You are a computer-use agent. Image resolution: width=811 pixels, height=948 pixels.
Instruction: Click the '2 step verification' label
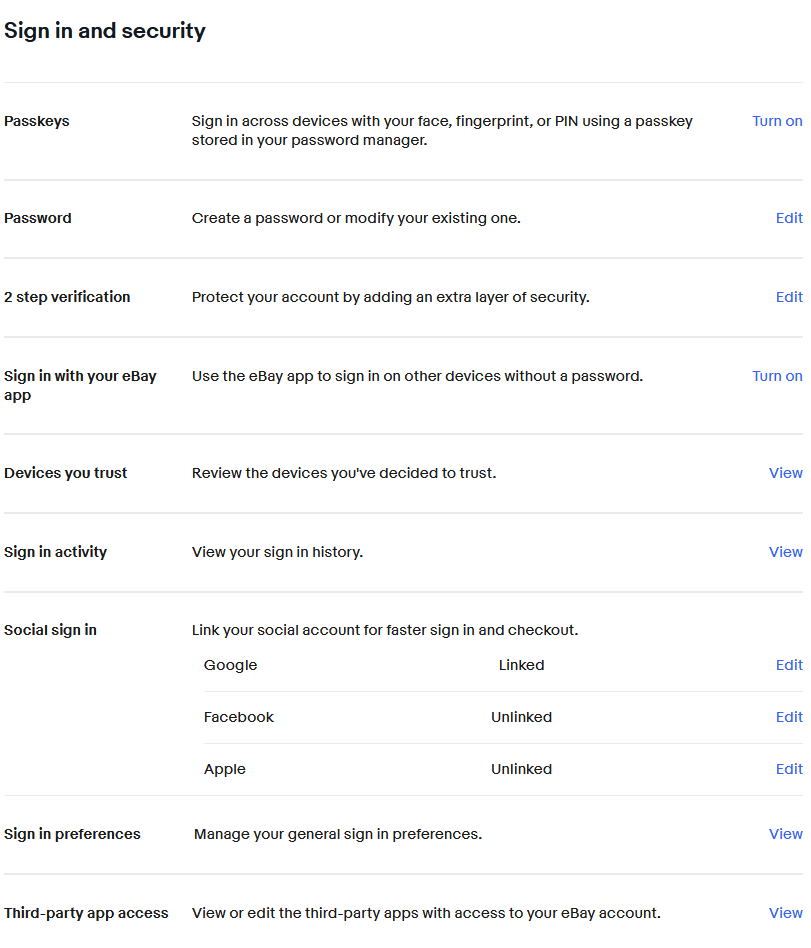pos(67,297)
